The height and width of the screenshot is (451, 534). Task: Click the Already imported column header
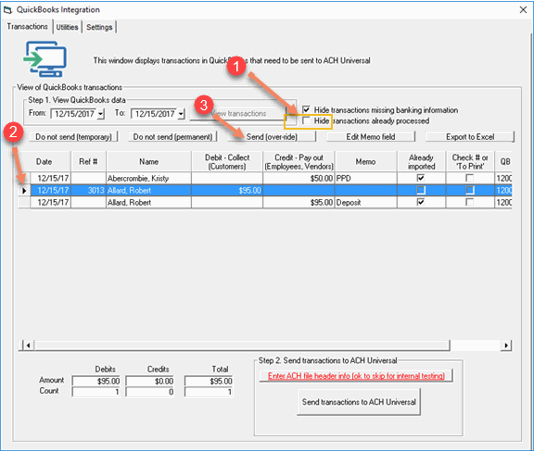(x=421, y=161)
